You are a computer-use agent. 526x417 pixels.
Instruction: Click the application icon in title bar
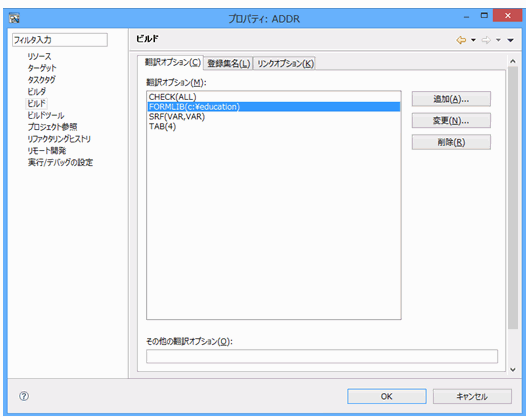[14, 18]
